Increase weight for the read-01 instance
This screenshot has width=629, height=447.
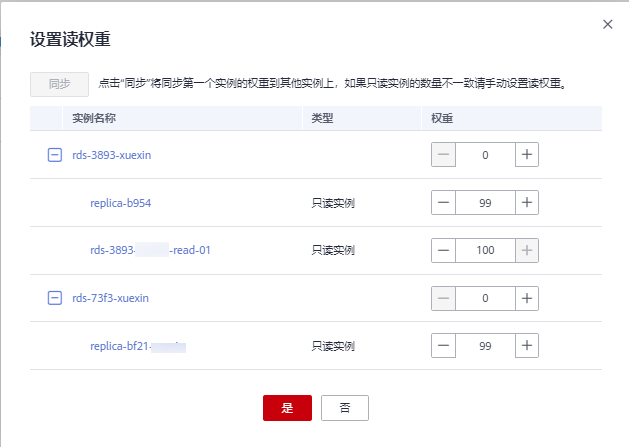click(527, 250)
